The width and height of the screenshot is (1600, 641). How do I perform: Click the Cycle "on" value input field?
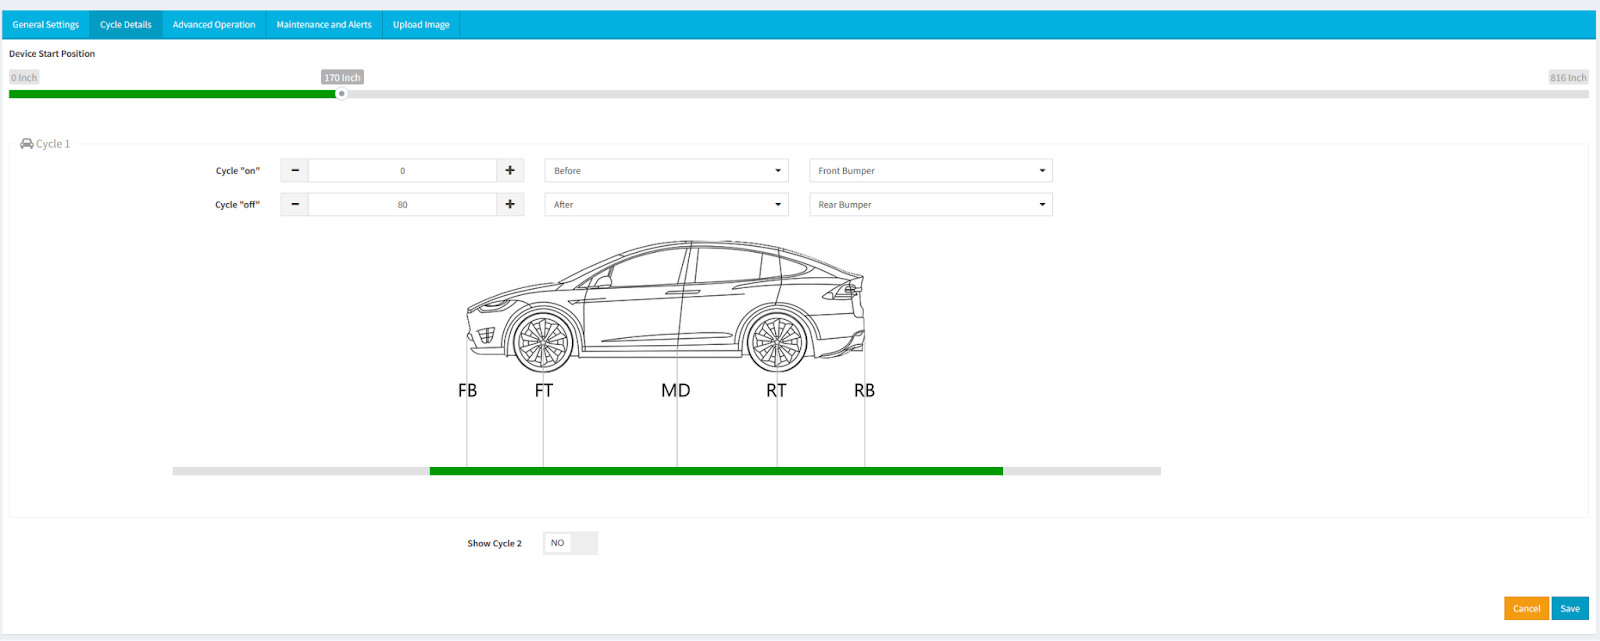[402, 171]
